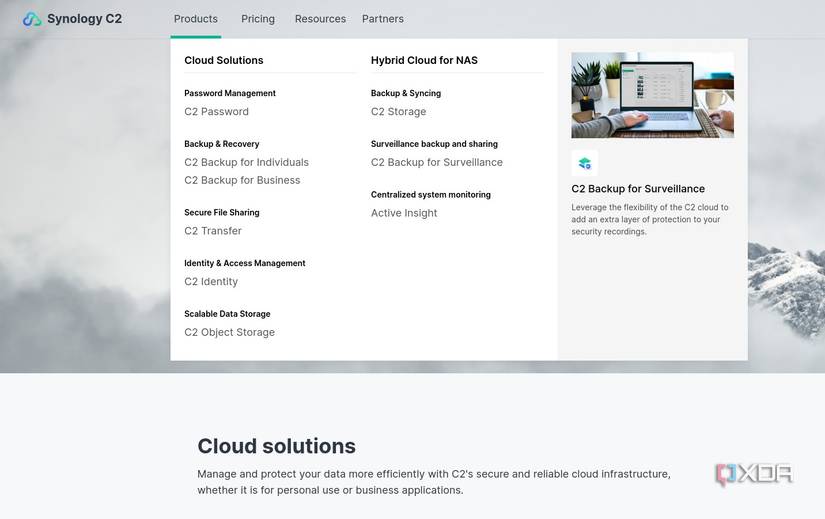Open C2 Backup for Surveillance menu link
This screenshot has height=519, width=825.
coord(437,162)
